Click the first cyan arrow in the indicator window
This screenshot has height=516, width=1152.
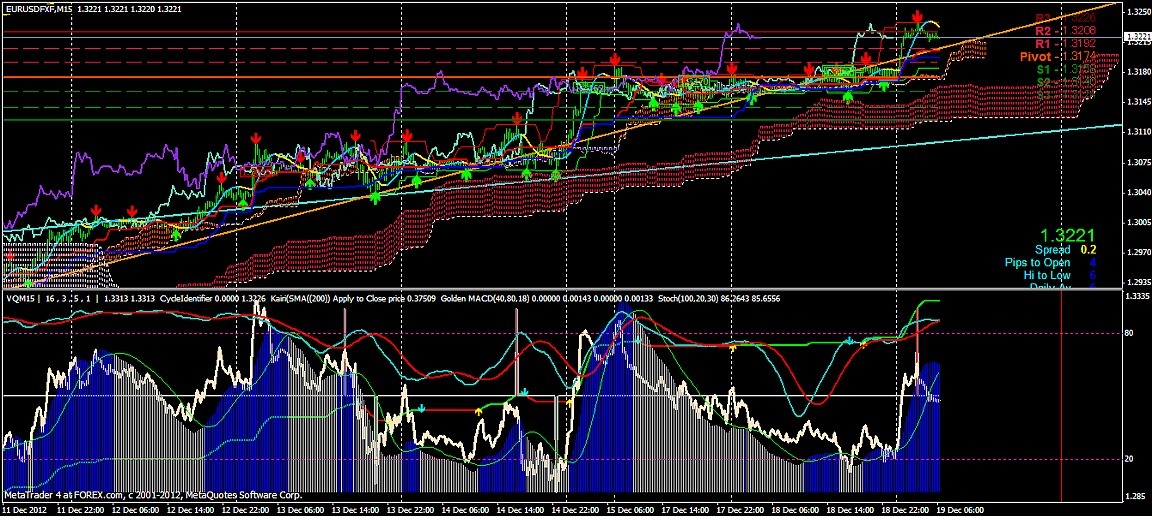[x=422, y=408]
